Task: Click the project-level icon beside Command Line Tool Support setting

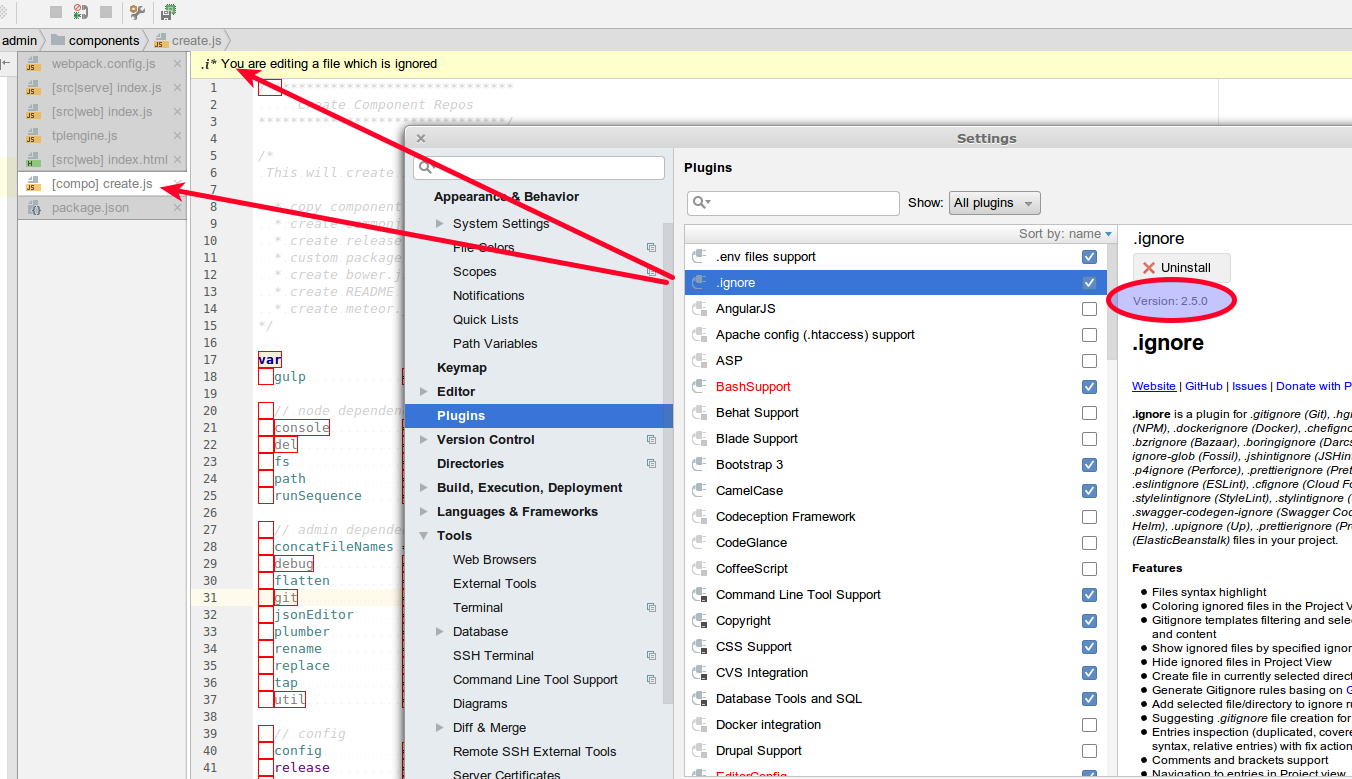Action: pos(651,680)
